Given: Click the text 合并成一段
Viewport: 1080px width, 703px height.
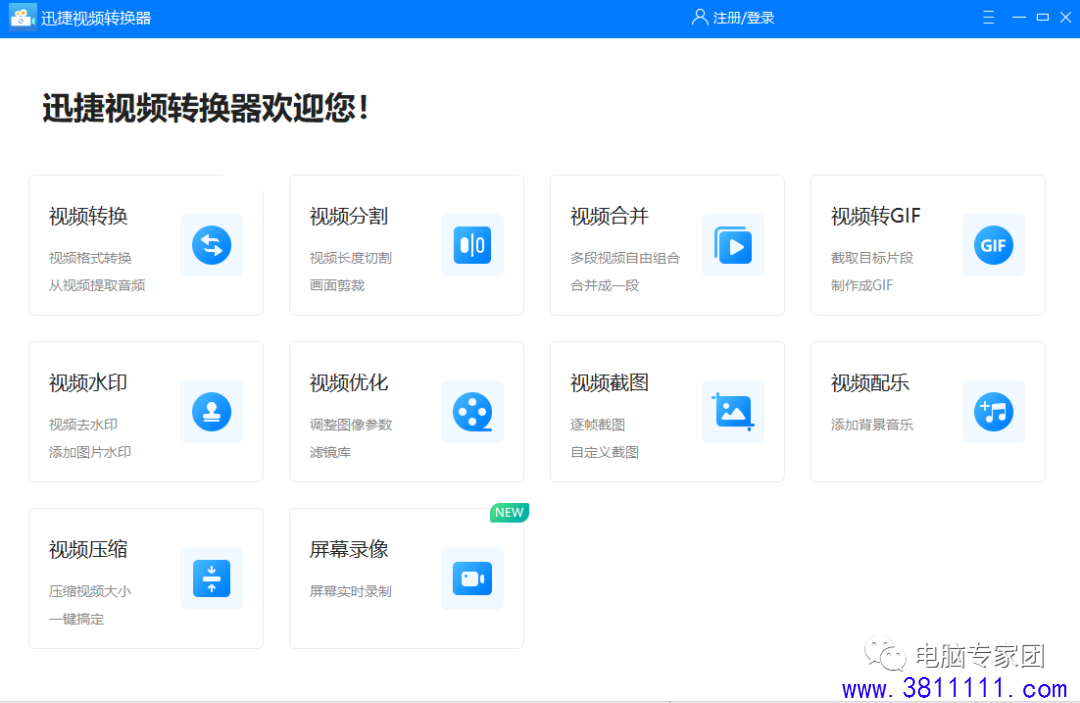Looking at the screenshot, I should point(605,286).
